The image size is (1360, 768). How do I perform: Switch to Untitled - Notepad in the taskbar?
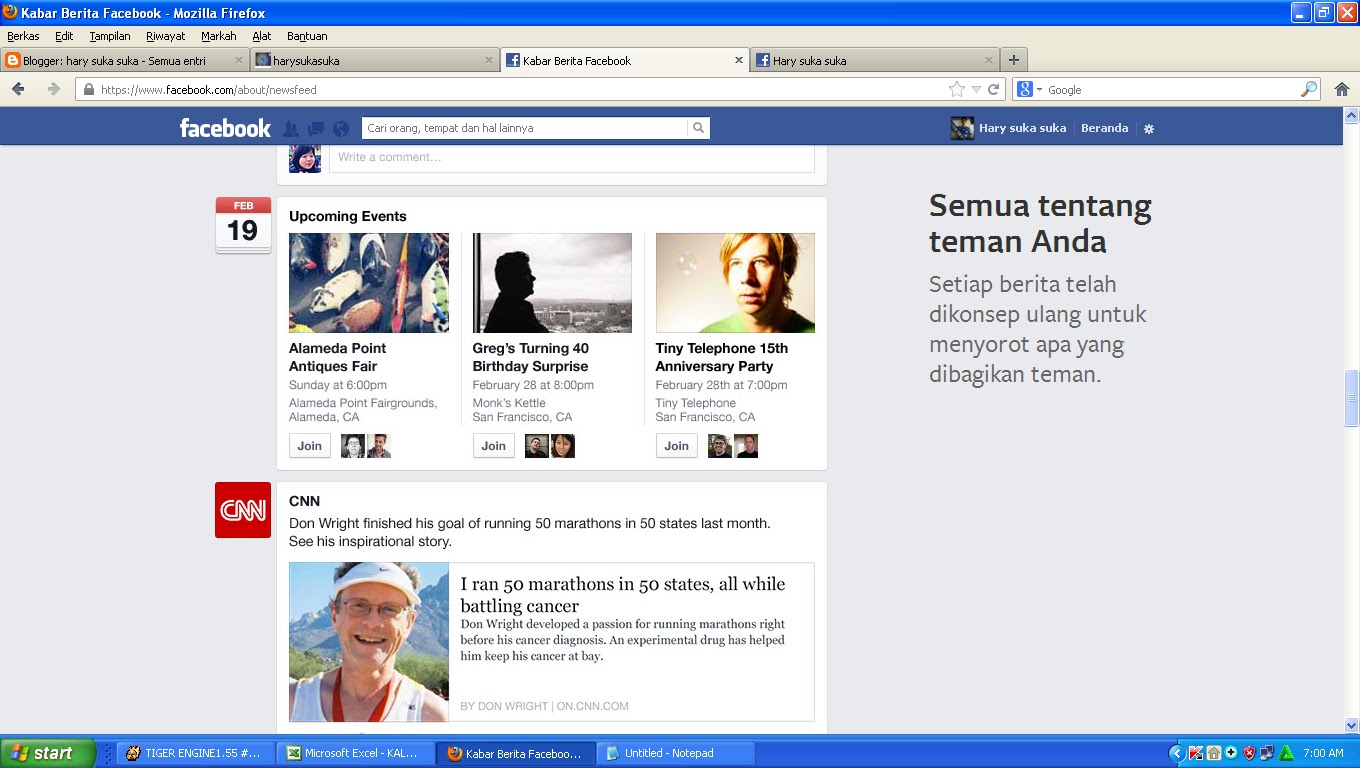coord(676,753)
